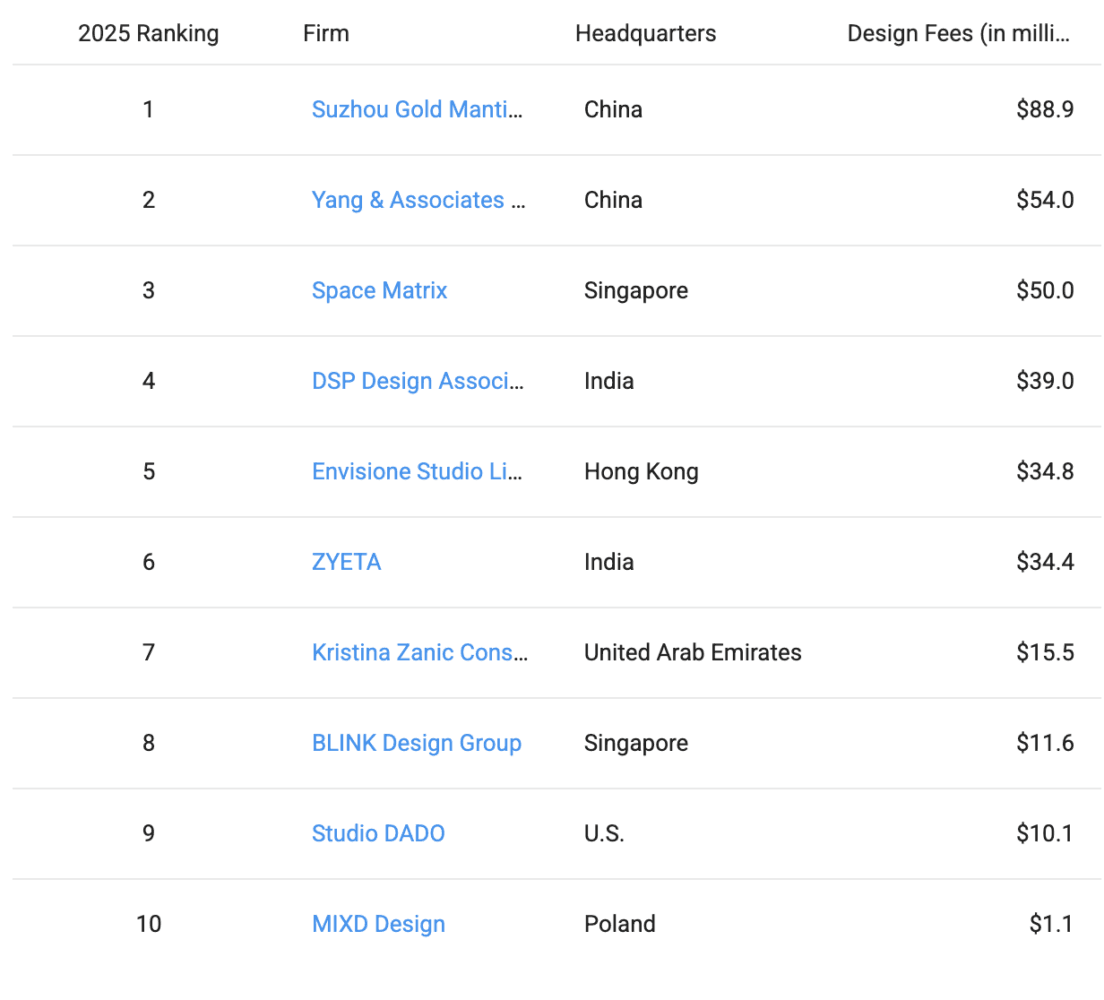Open the DSP Design Associ... firm link
The height and width of the screenshot is (1000, 1104).
[x=418, y=382]
